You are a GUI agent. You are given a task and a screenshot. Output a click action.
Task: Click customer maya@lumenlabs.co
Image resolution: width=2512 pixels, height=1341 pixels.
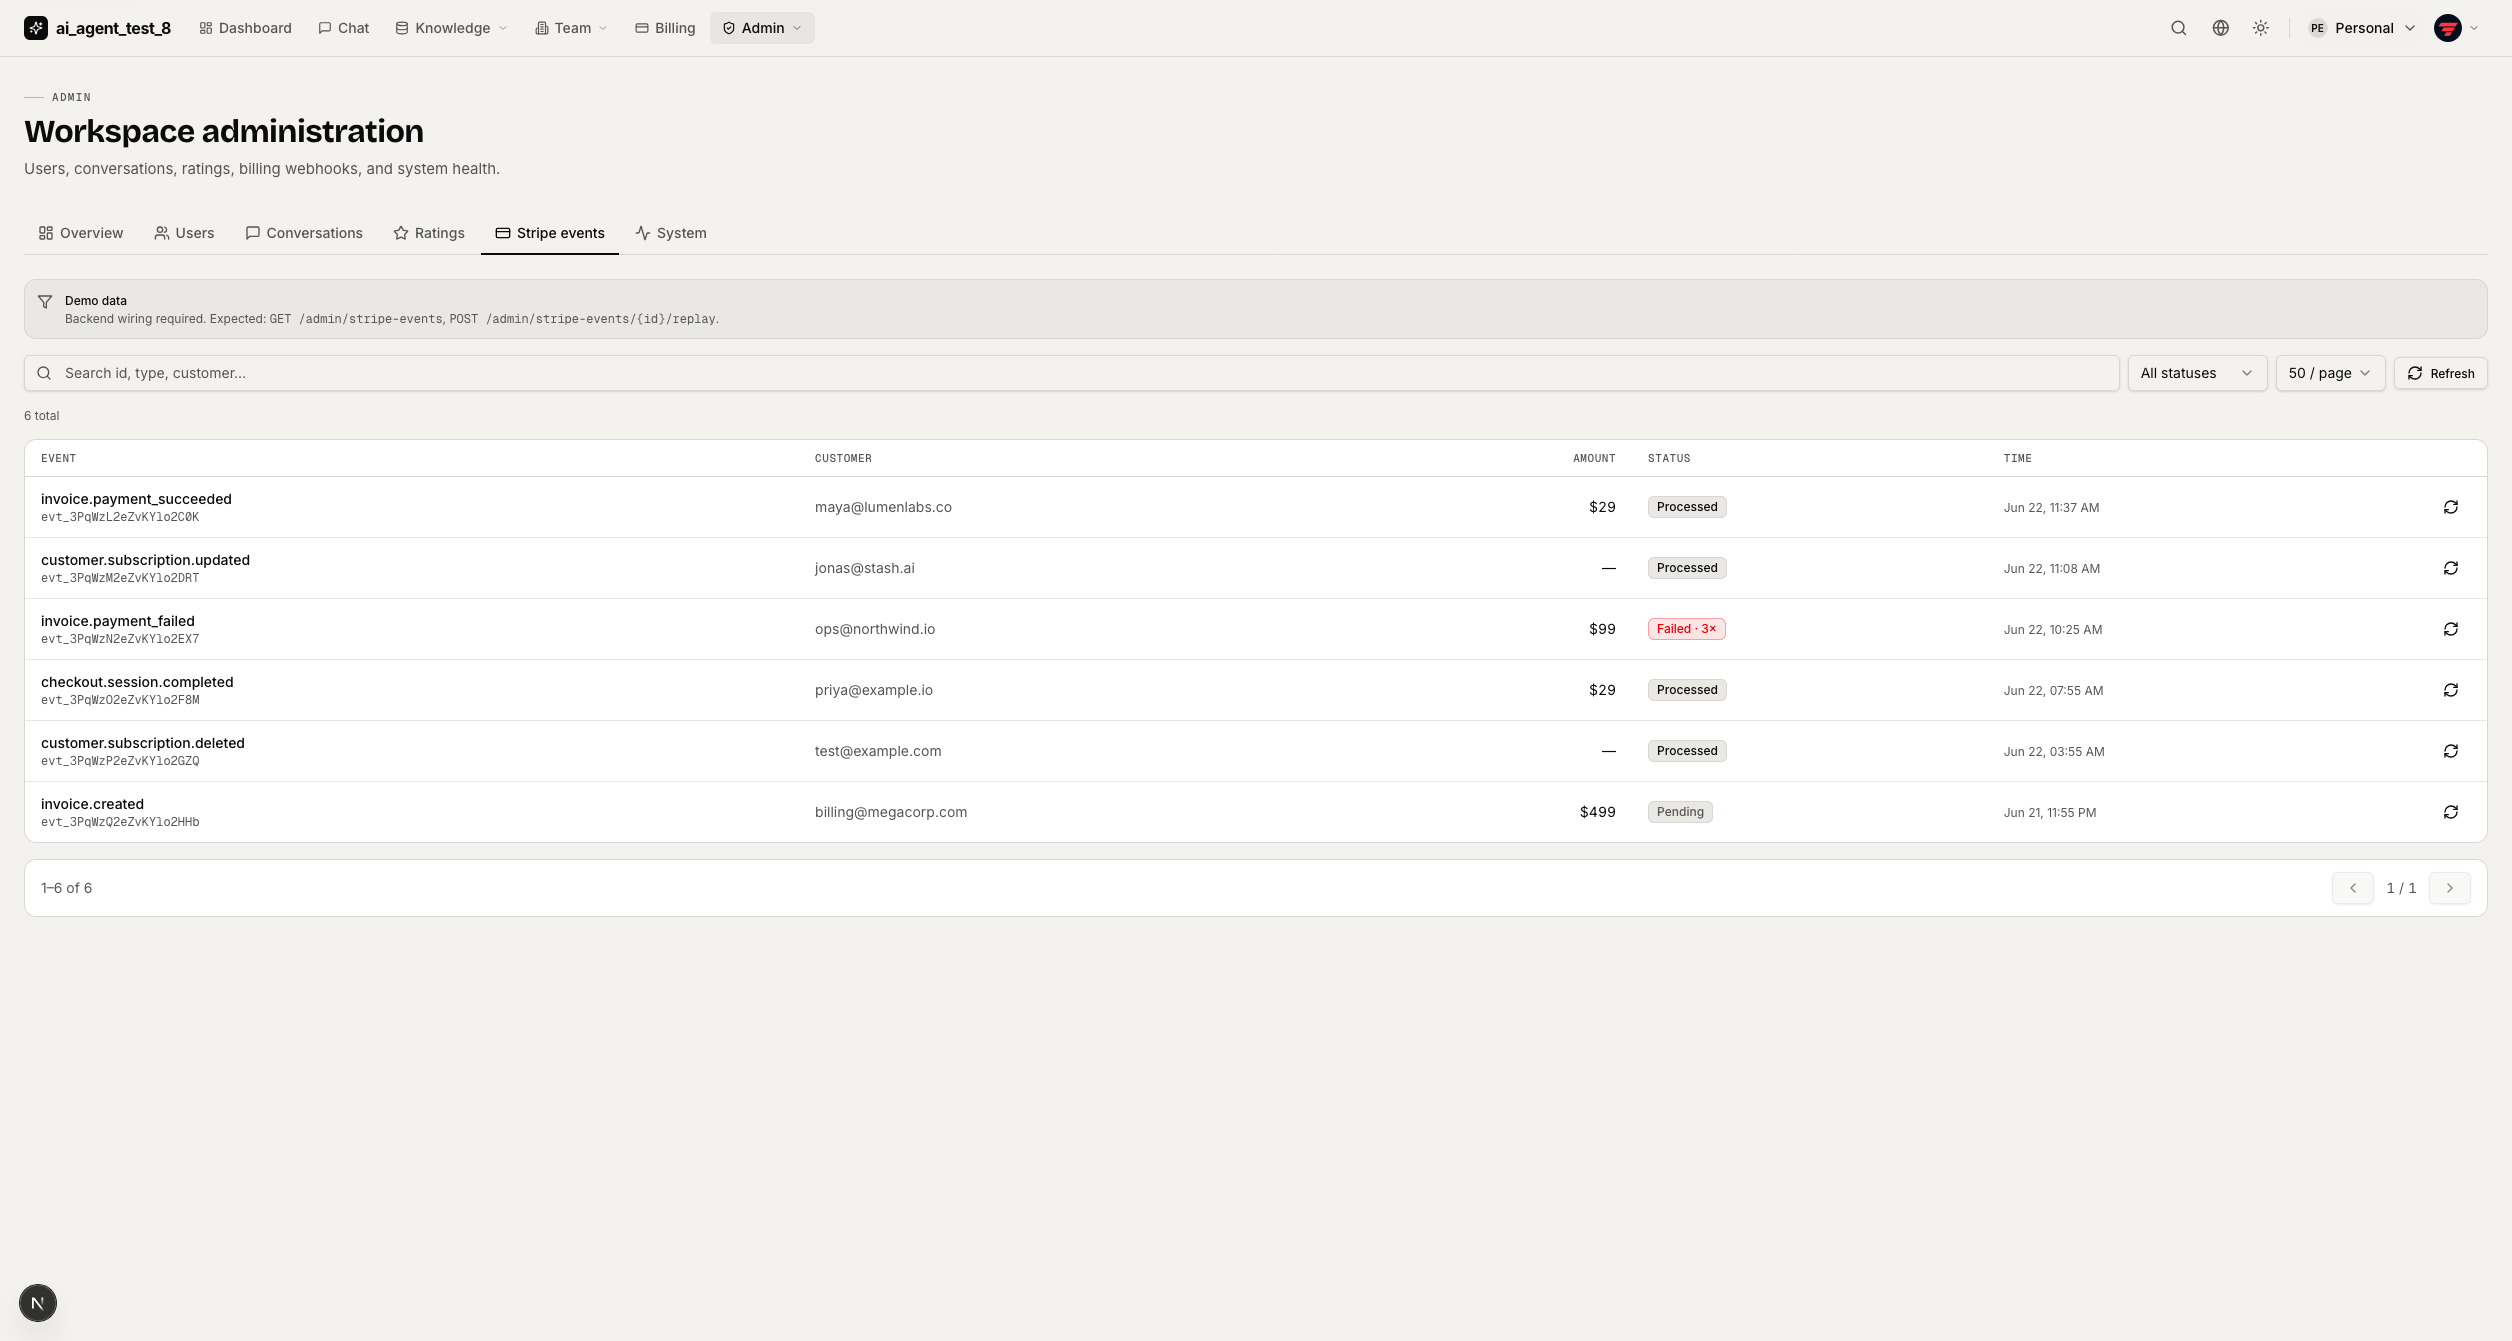pos(883,507)
